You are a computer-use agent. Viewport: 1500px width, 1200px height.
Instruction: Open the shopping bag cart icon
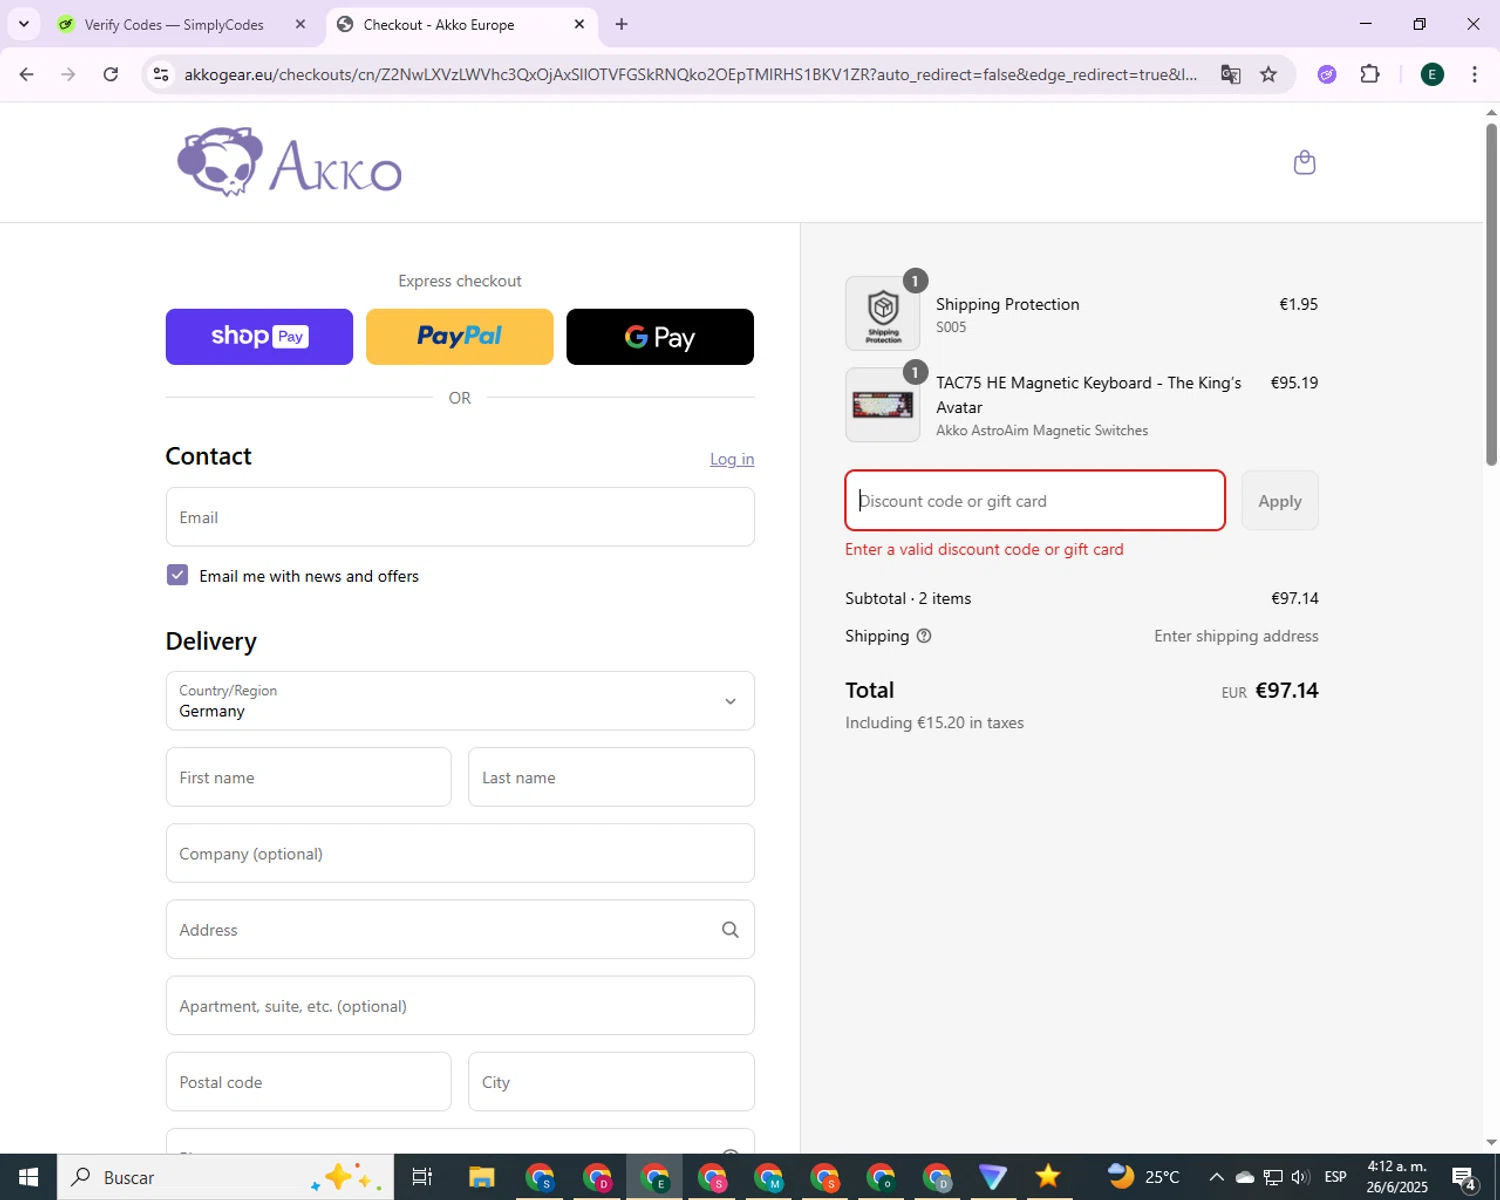(1304, 162)
